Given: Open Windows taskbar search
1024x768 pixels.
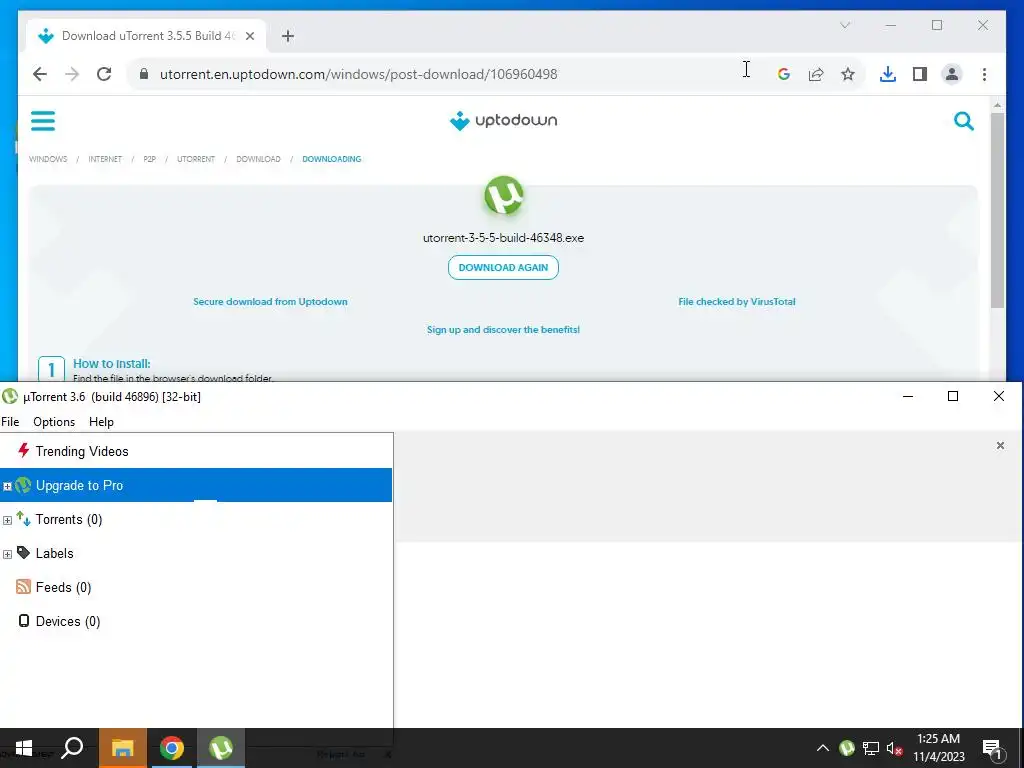Looking at the screenshot, I should coord(72,748).
